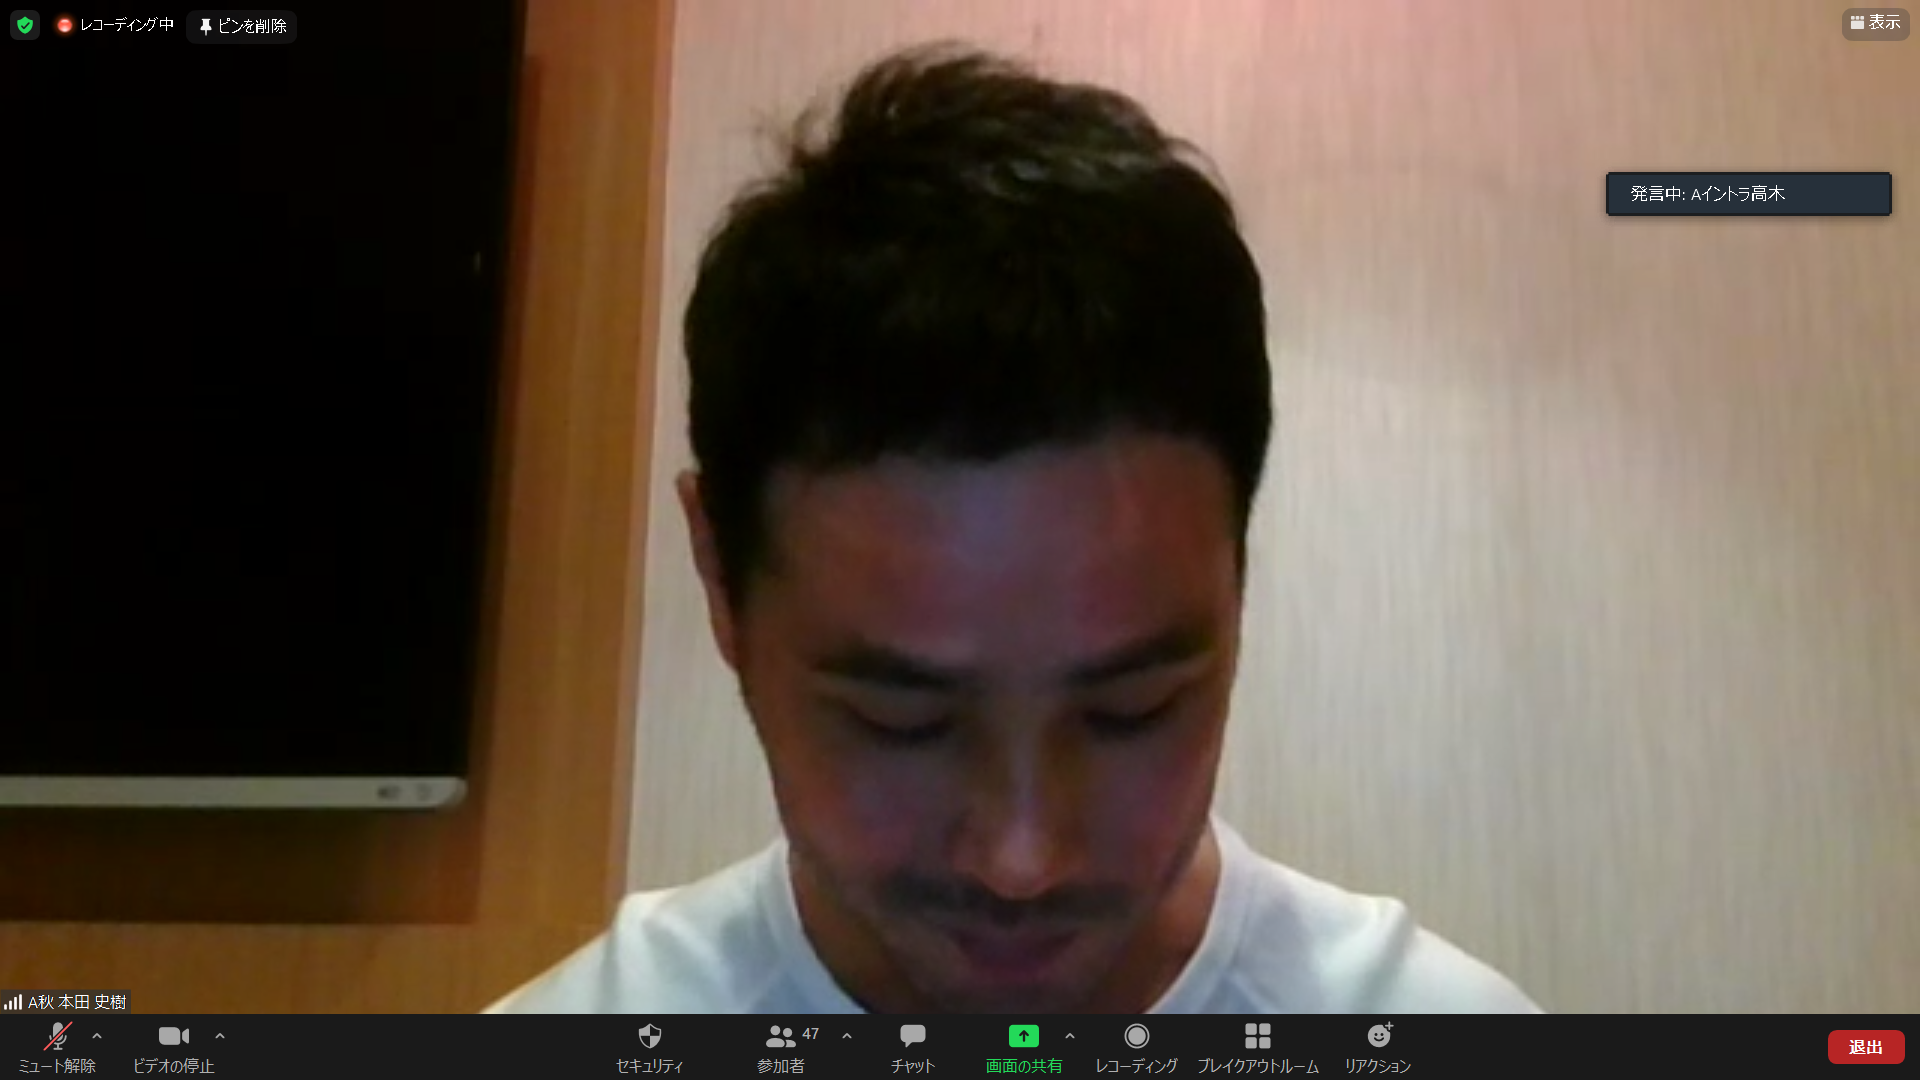The width and height of the screenshot is (1920, 1080).
Task: Click the recording in progress indicator
Action: point(115,25)
